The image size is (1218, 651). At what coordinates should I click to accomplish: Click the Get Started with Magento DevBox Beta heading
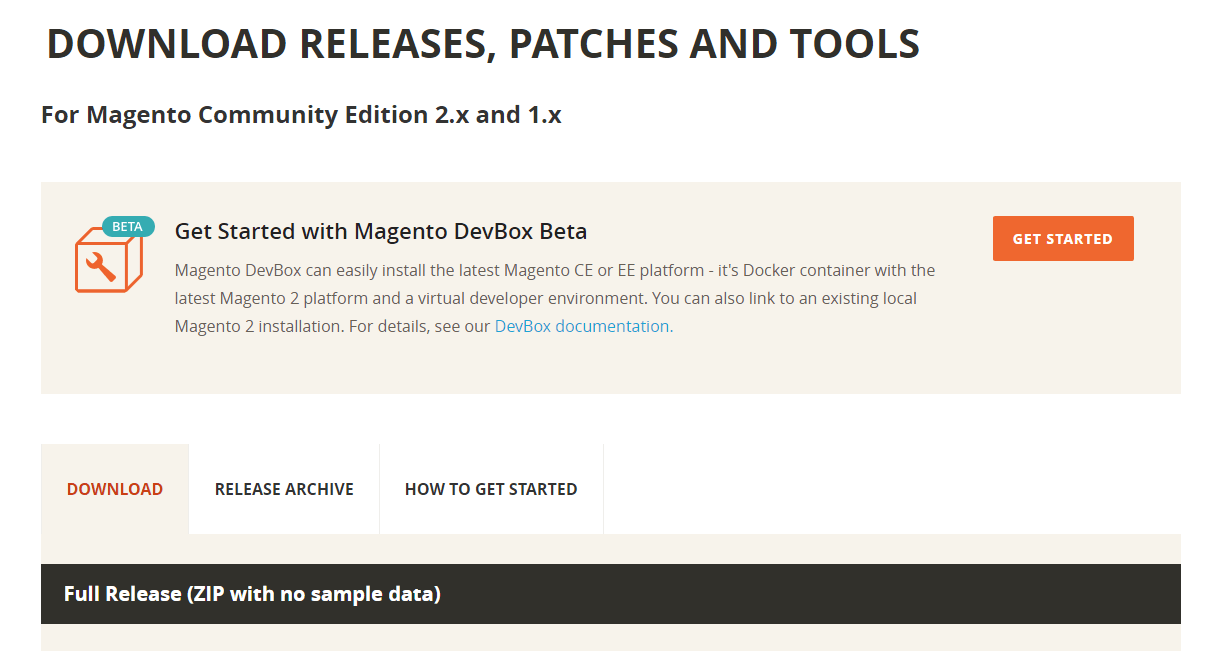(x=380, y=231)
